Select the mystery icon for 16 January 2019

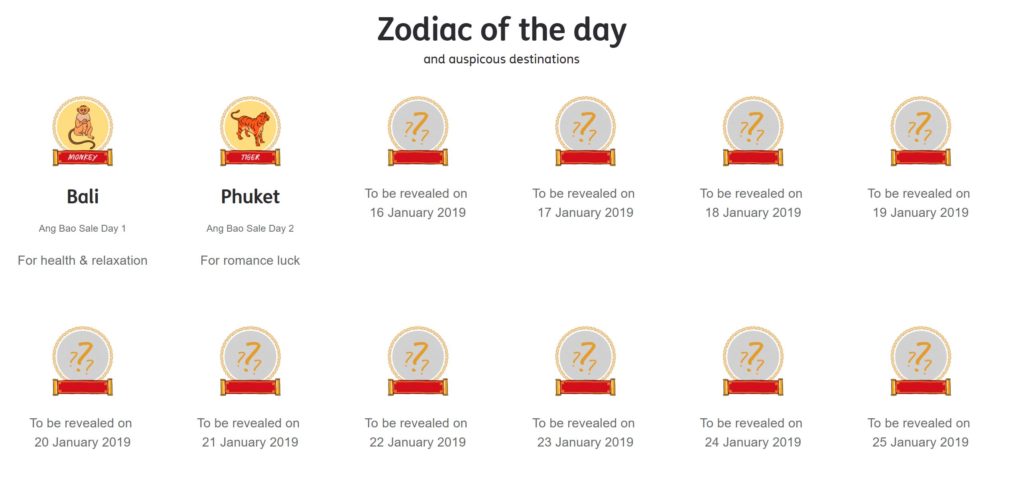coord(417,130)
